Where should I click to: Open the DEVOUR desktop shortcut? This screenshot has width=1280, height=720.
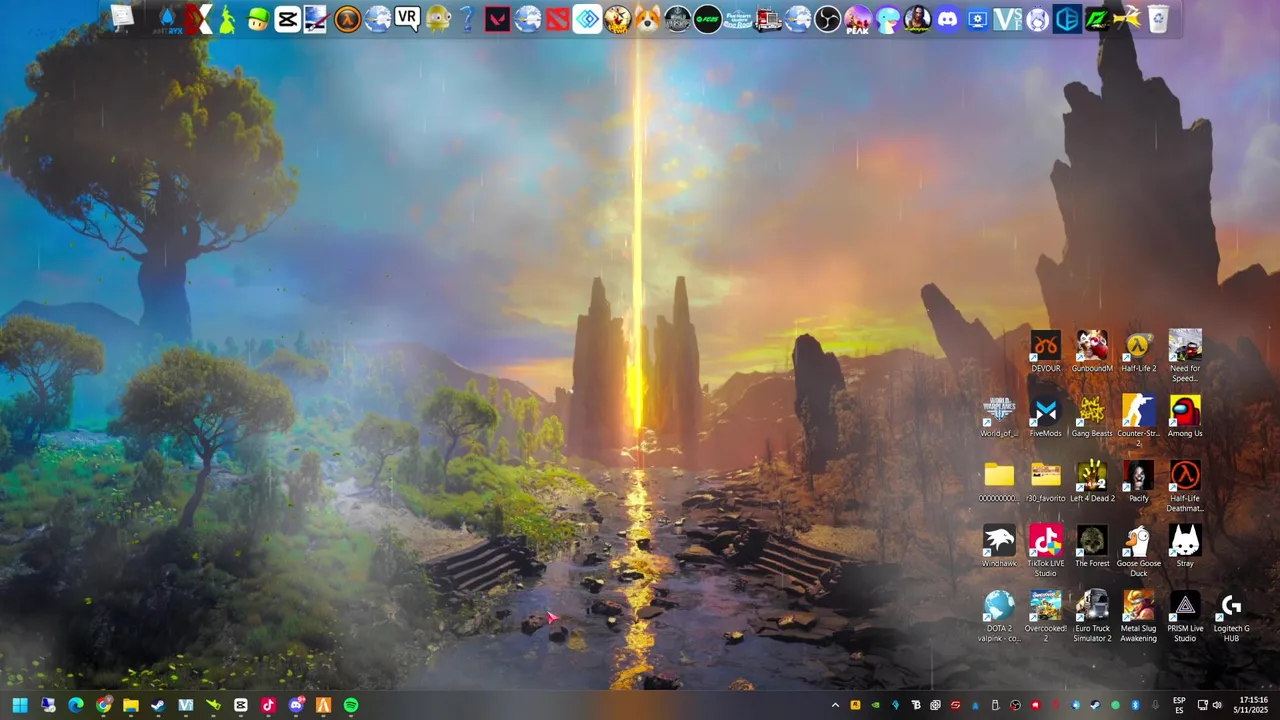[x=1045, y=352]
